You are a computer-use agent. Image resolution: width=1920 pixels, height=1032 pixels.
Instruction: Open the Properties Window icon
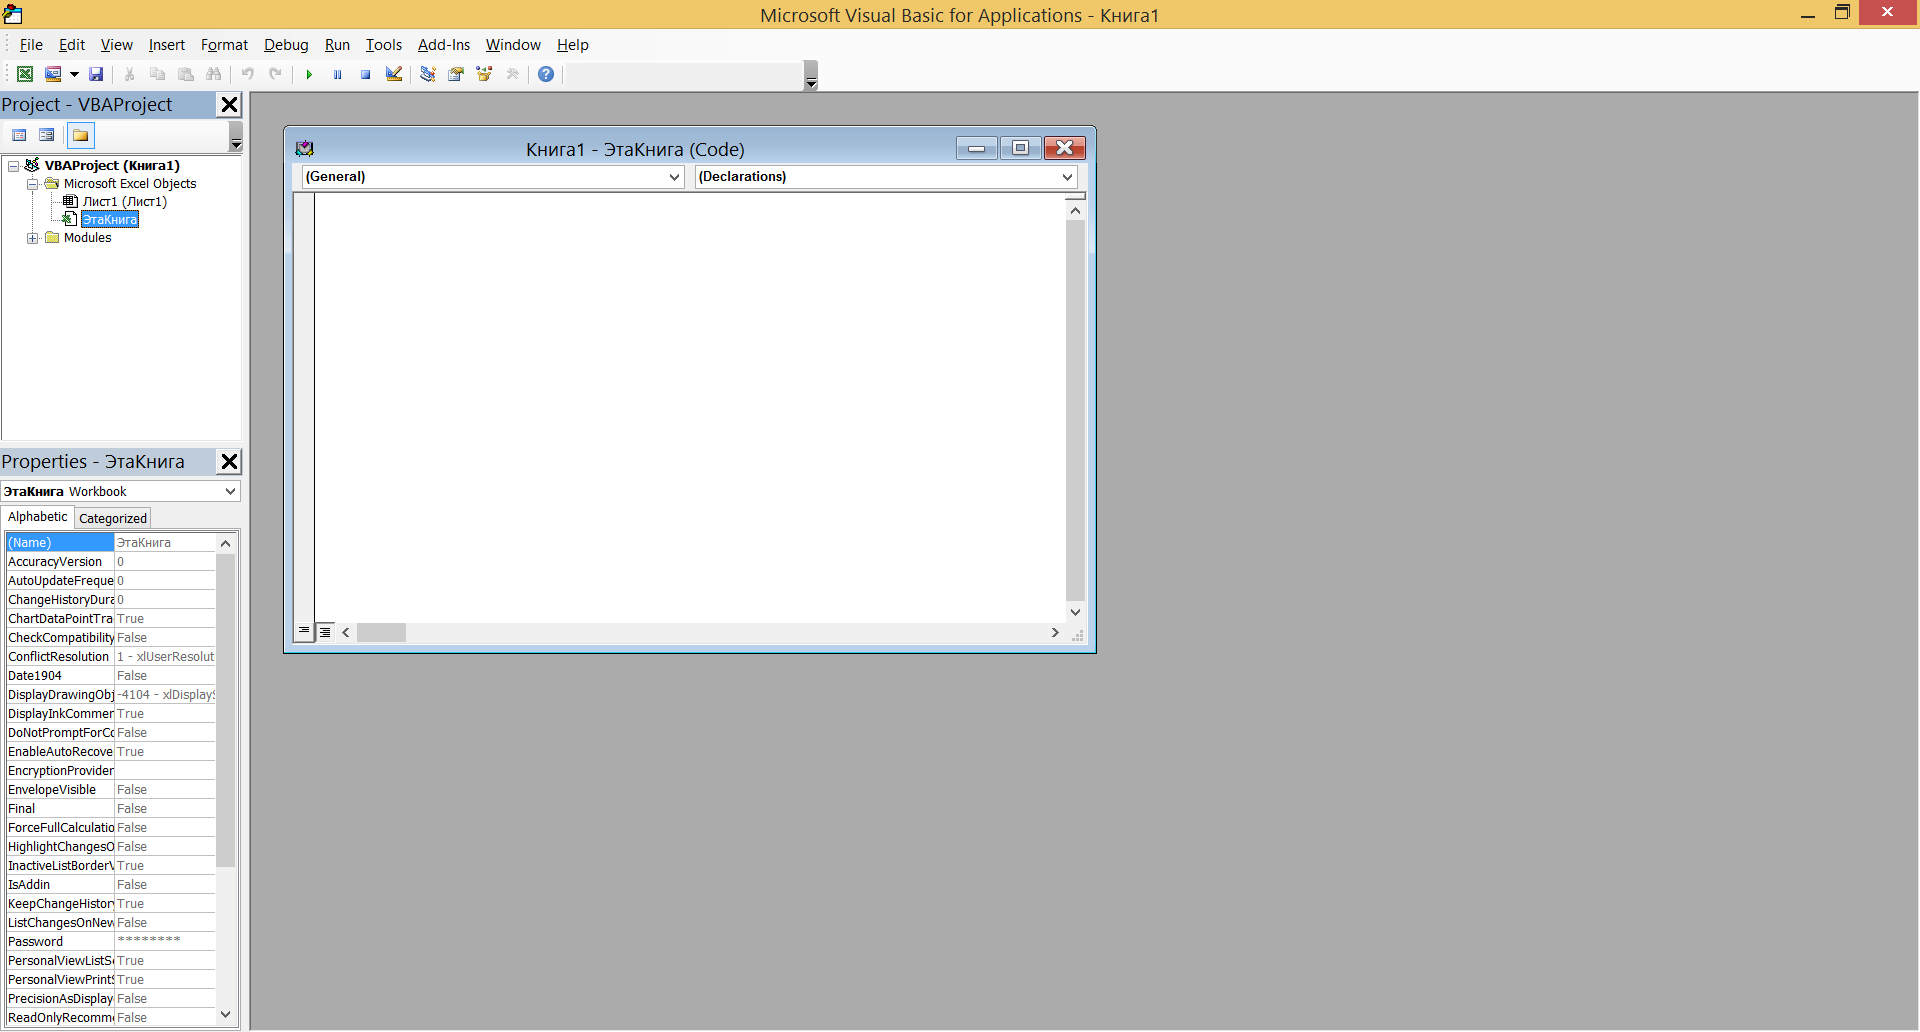[456, 74]
